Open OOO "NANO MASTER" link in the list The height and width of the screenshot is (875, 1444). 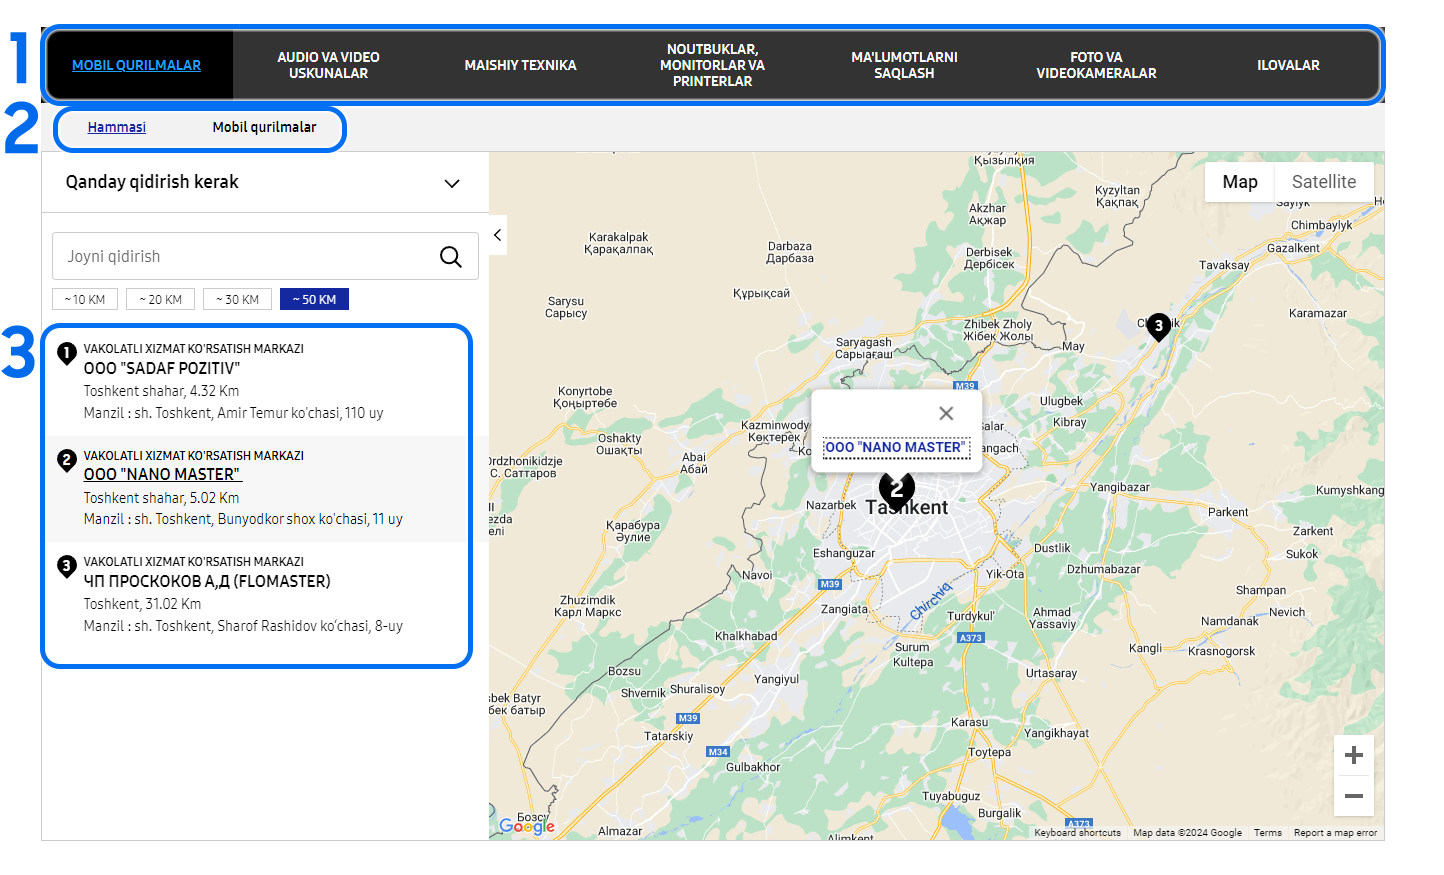(x=163, y=475)
